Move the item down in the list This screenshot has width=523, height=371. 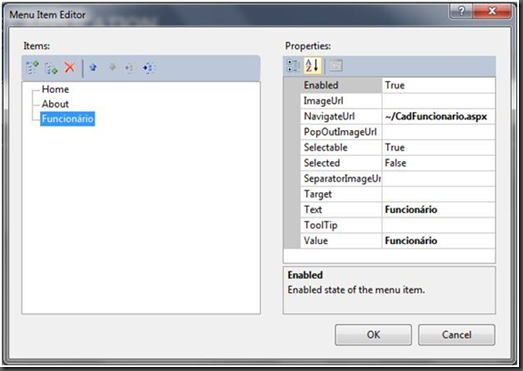click(112, 67)
